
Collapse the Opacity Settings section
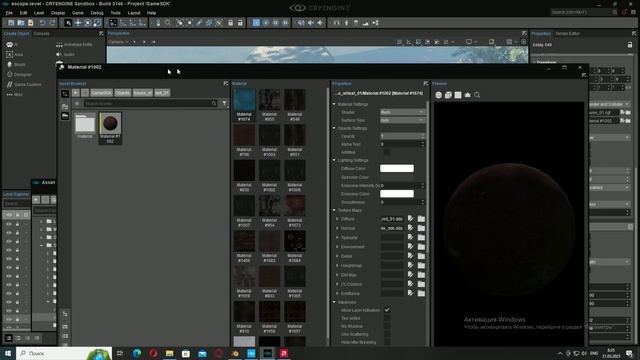pos(334,128)
